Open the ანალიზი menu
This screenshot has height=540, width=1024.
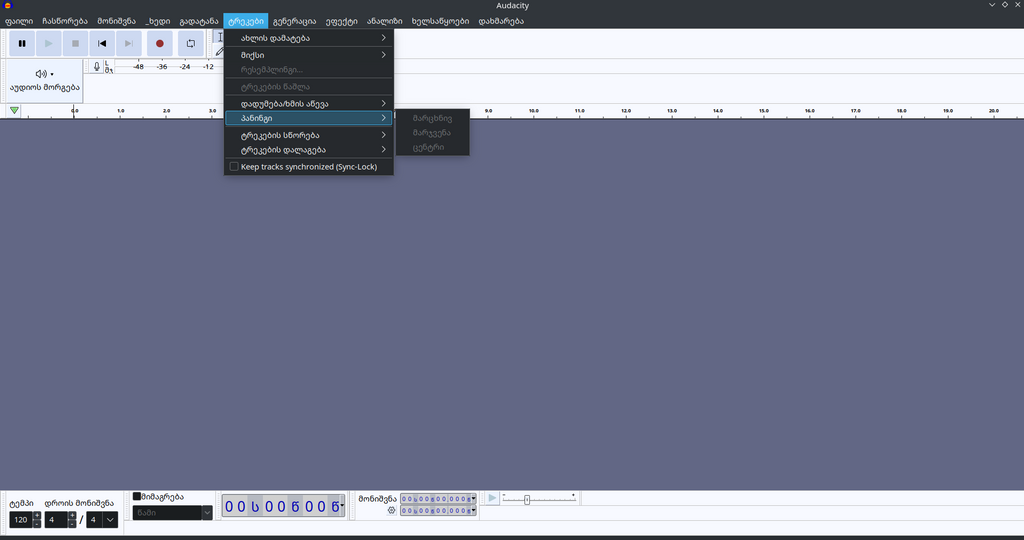(x=385, y=21)
